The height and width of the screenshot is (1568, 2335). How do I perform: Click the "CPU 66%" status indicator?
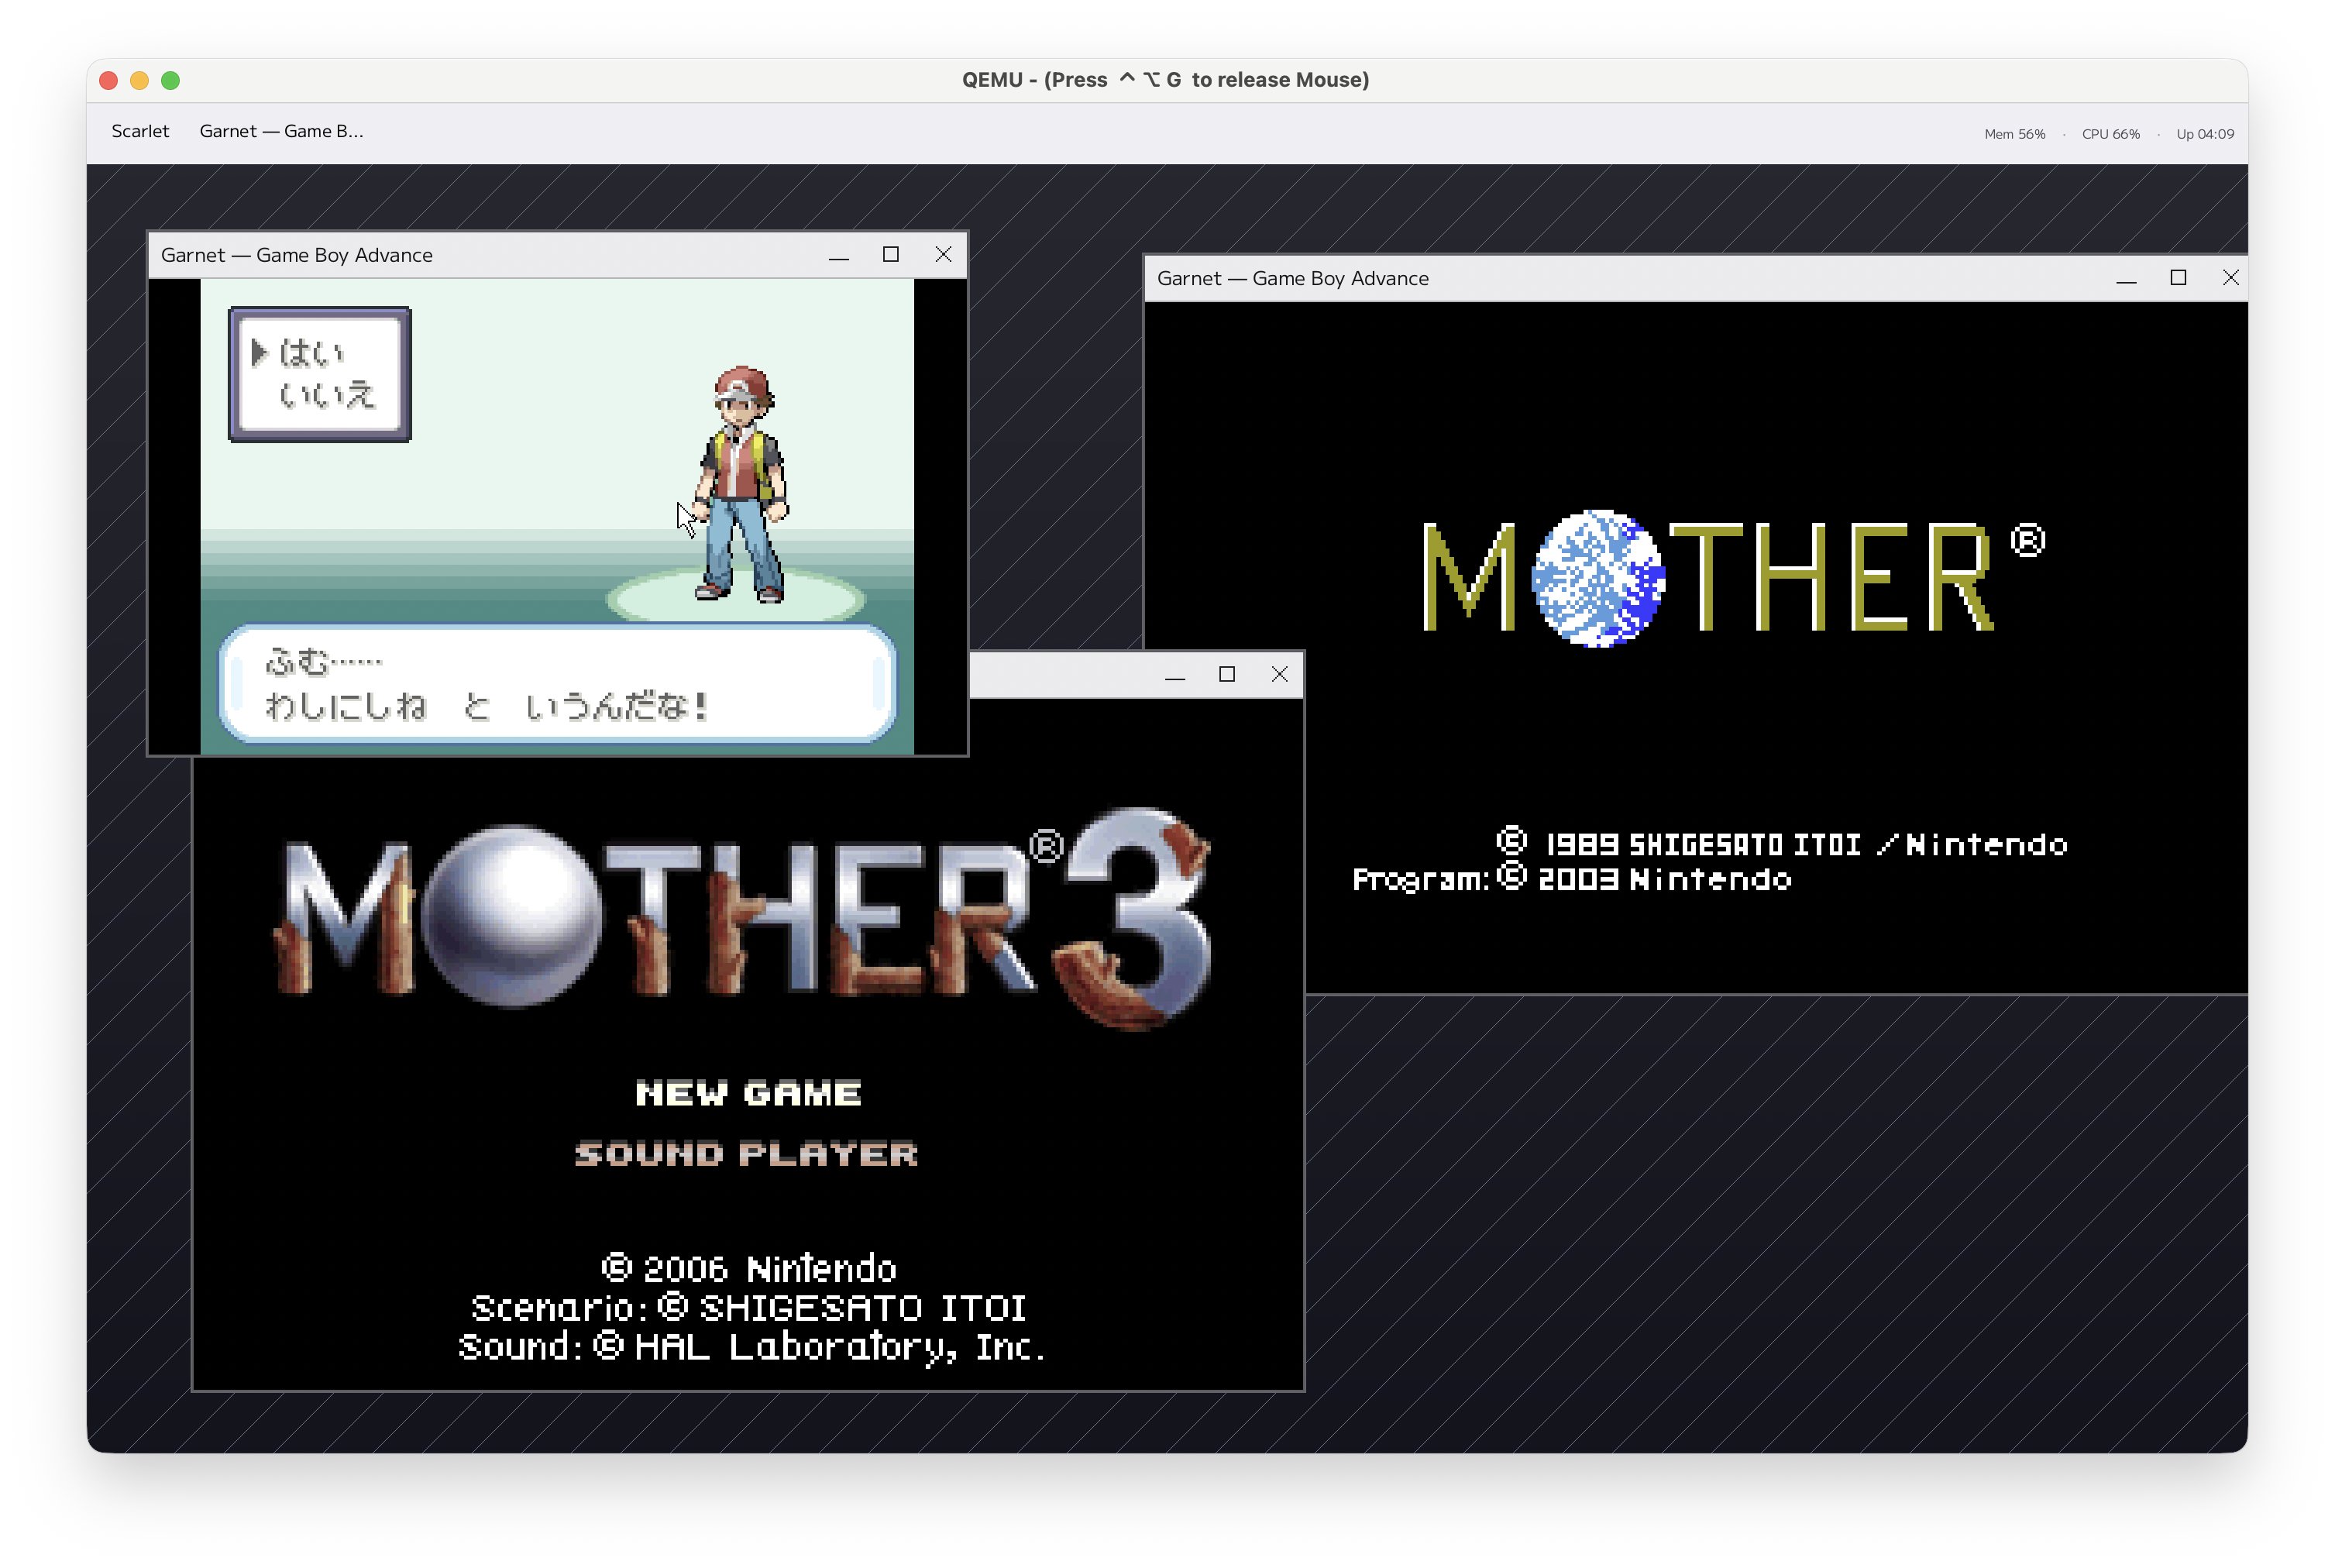point(2110,134)
